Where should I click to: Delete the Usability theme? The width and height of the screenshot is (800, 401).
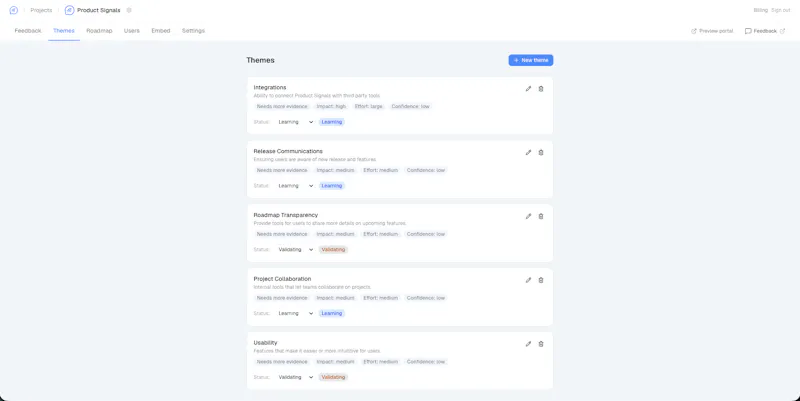541,344
